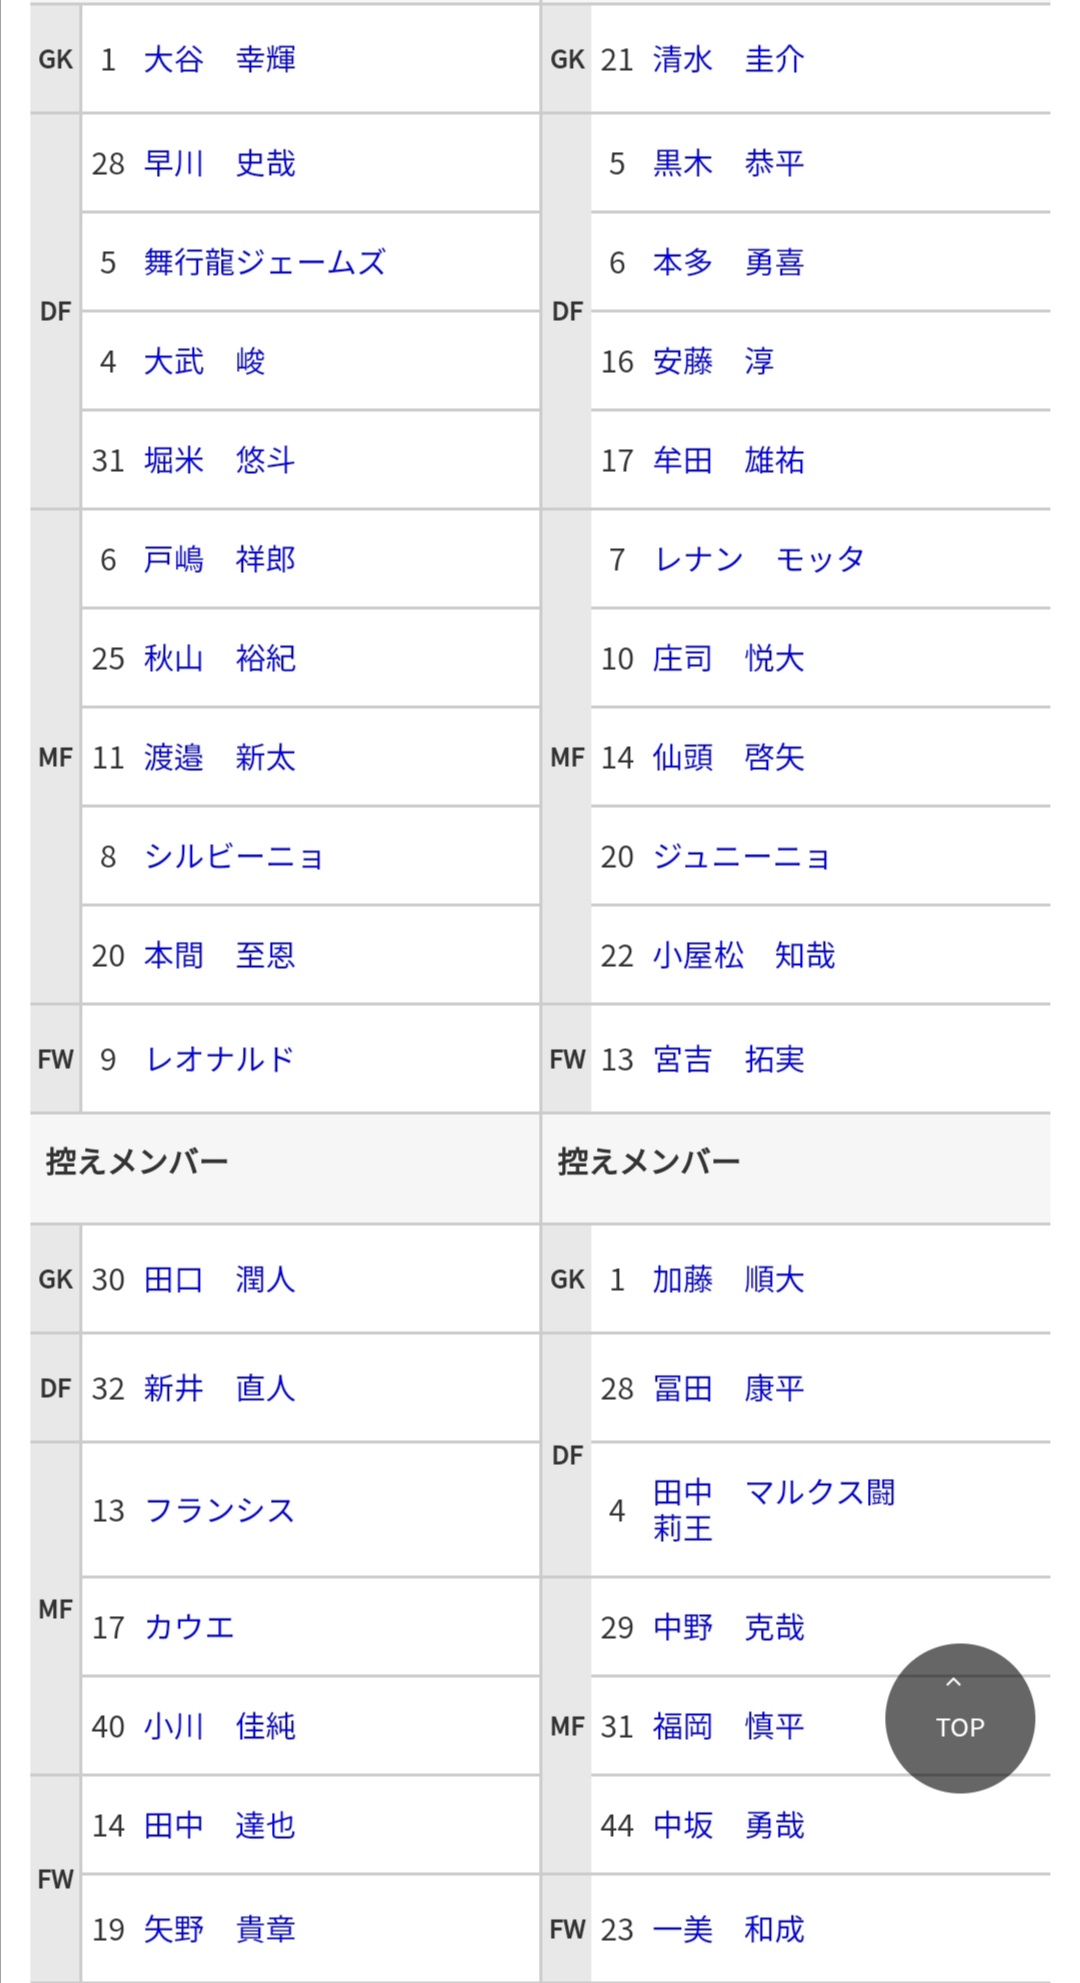Click on player フランシス
The width and height of the screenshot is (1080, 1983).
click(x=219, y=1510)
